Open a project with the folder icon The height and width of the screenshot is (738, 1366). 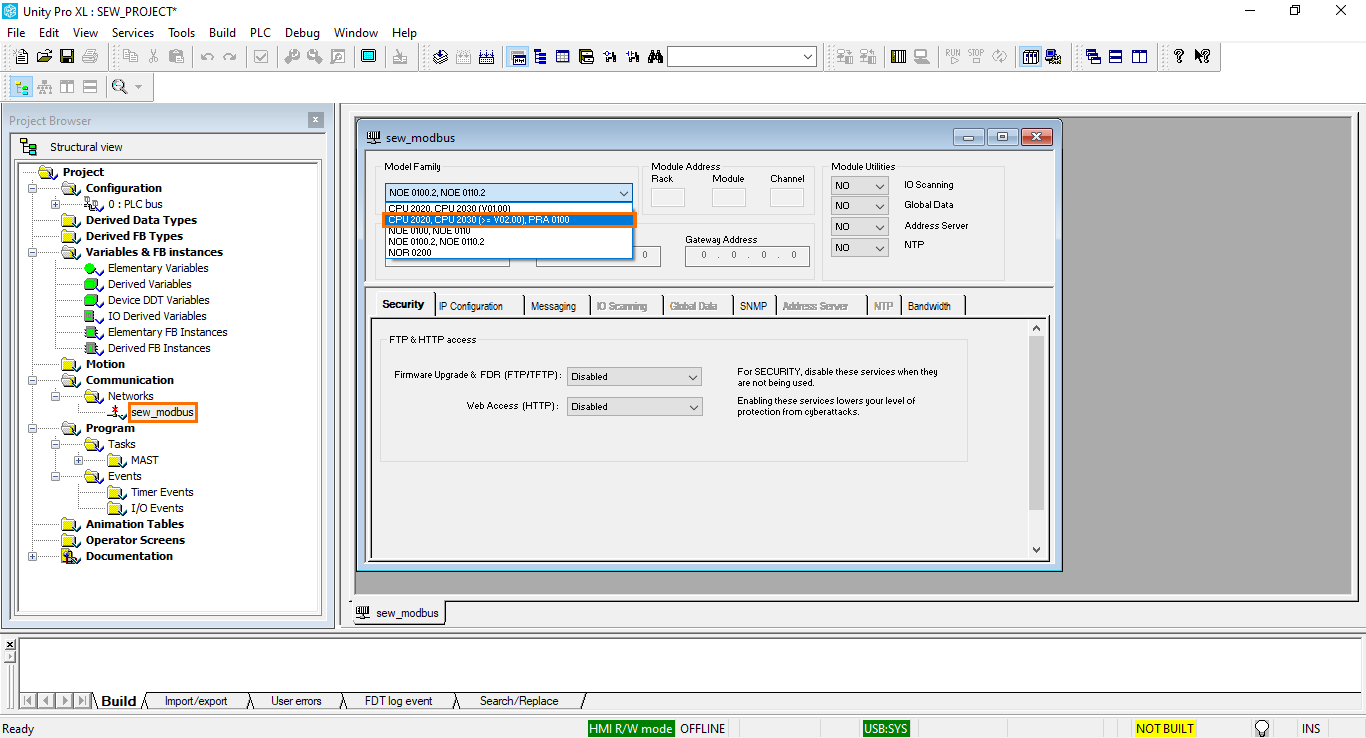pos(44,57)
